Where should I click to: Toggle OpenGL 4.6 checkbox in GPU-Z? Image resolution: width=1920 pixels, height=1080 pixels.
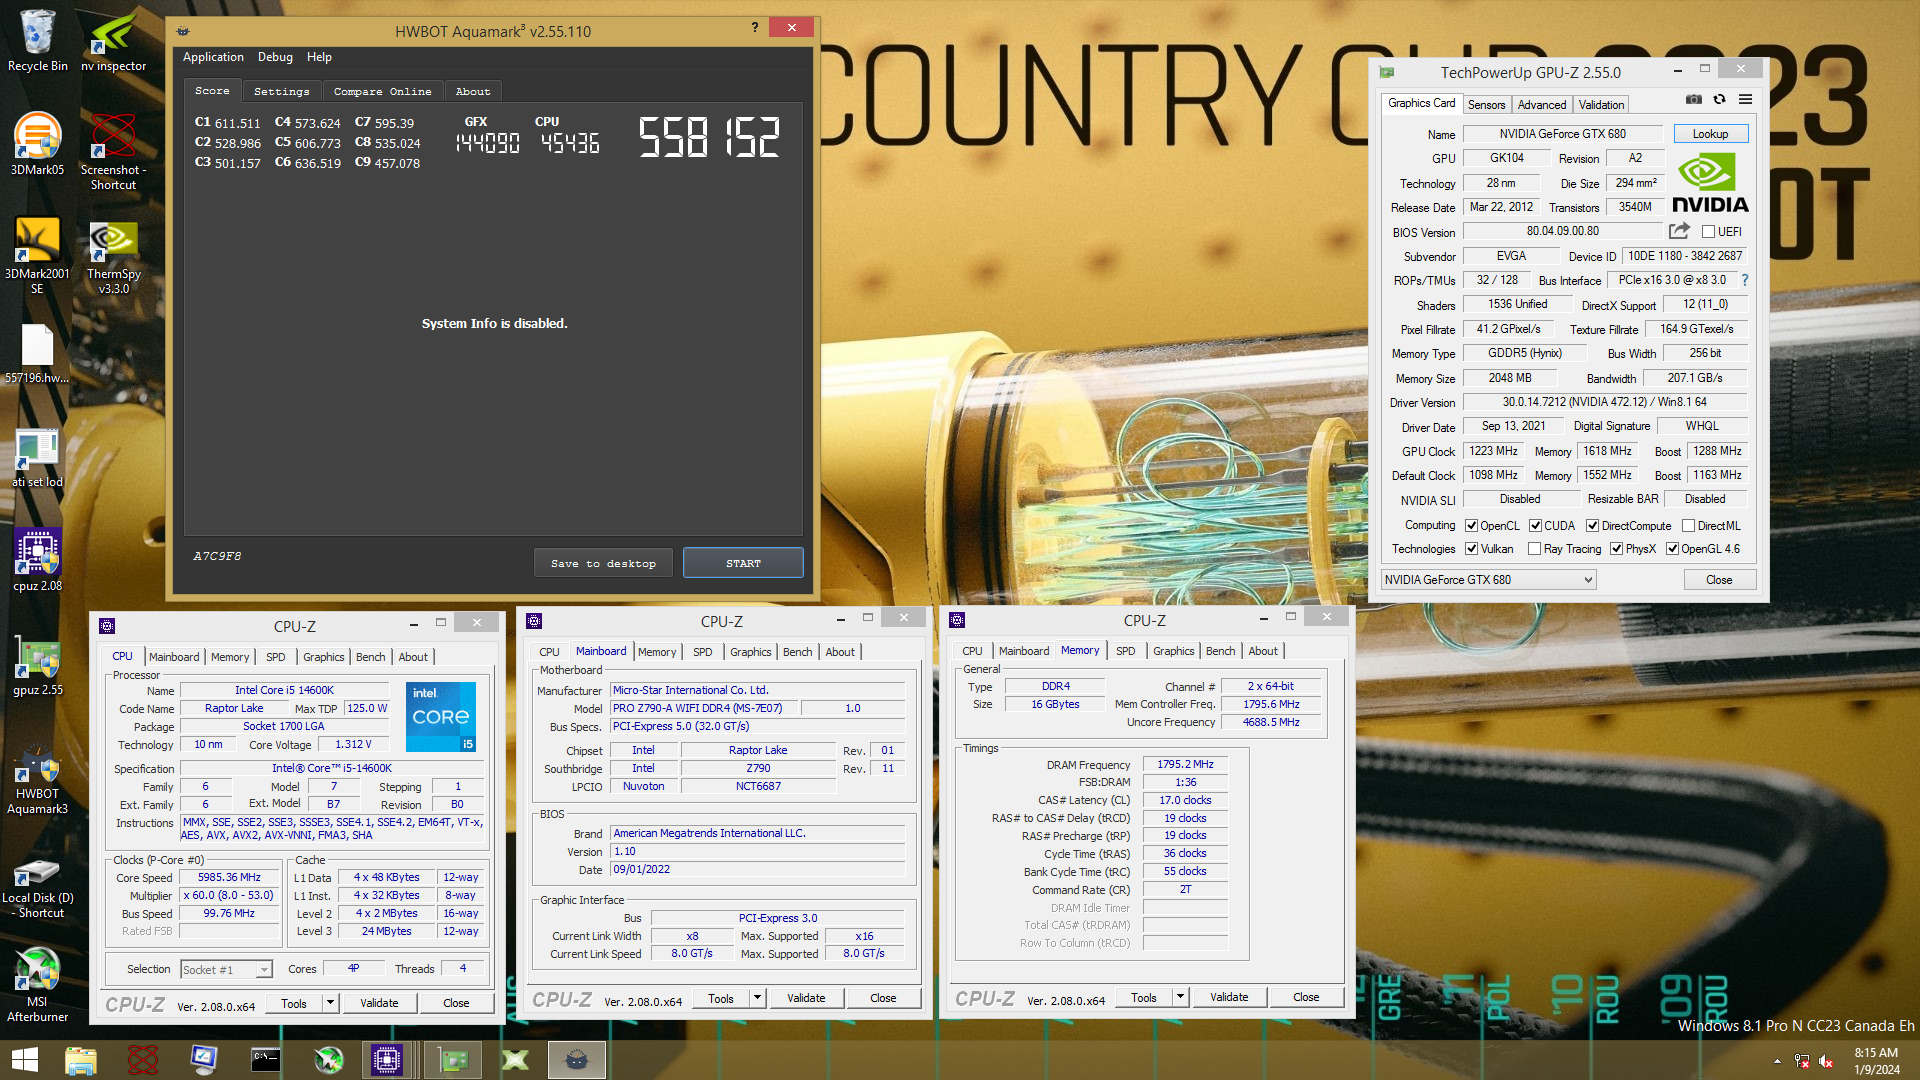click(1672, 549)
